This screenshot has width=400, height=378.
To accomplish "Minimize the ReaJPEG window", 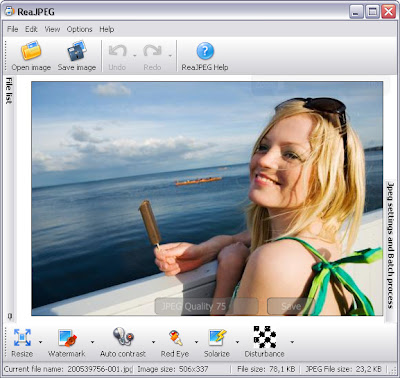I will click(x=356, y=12).
